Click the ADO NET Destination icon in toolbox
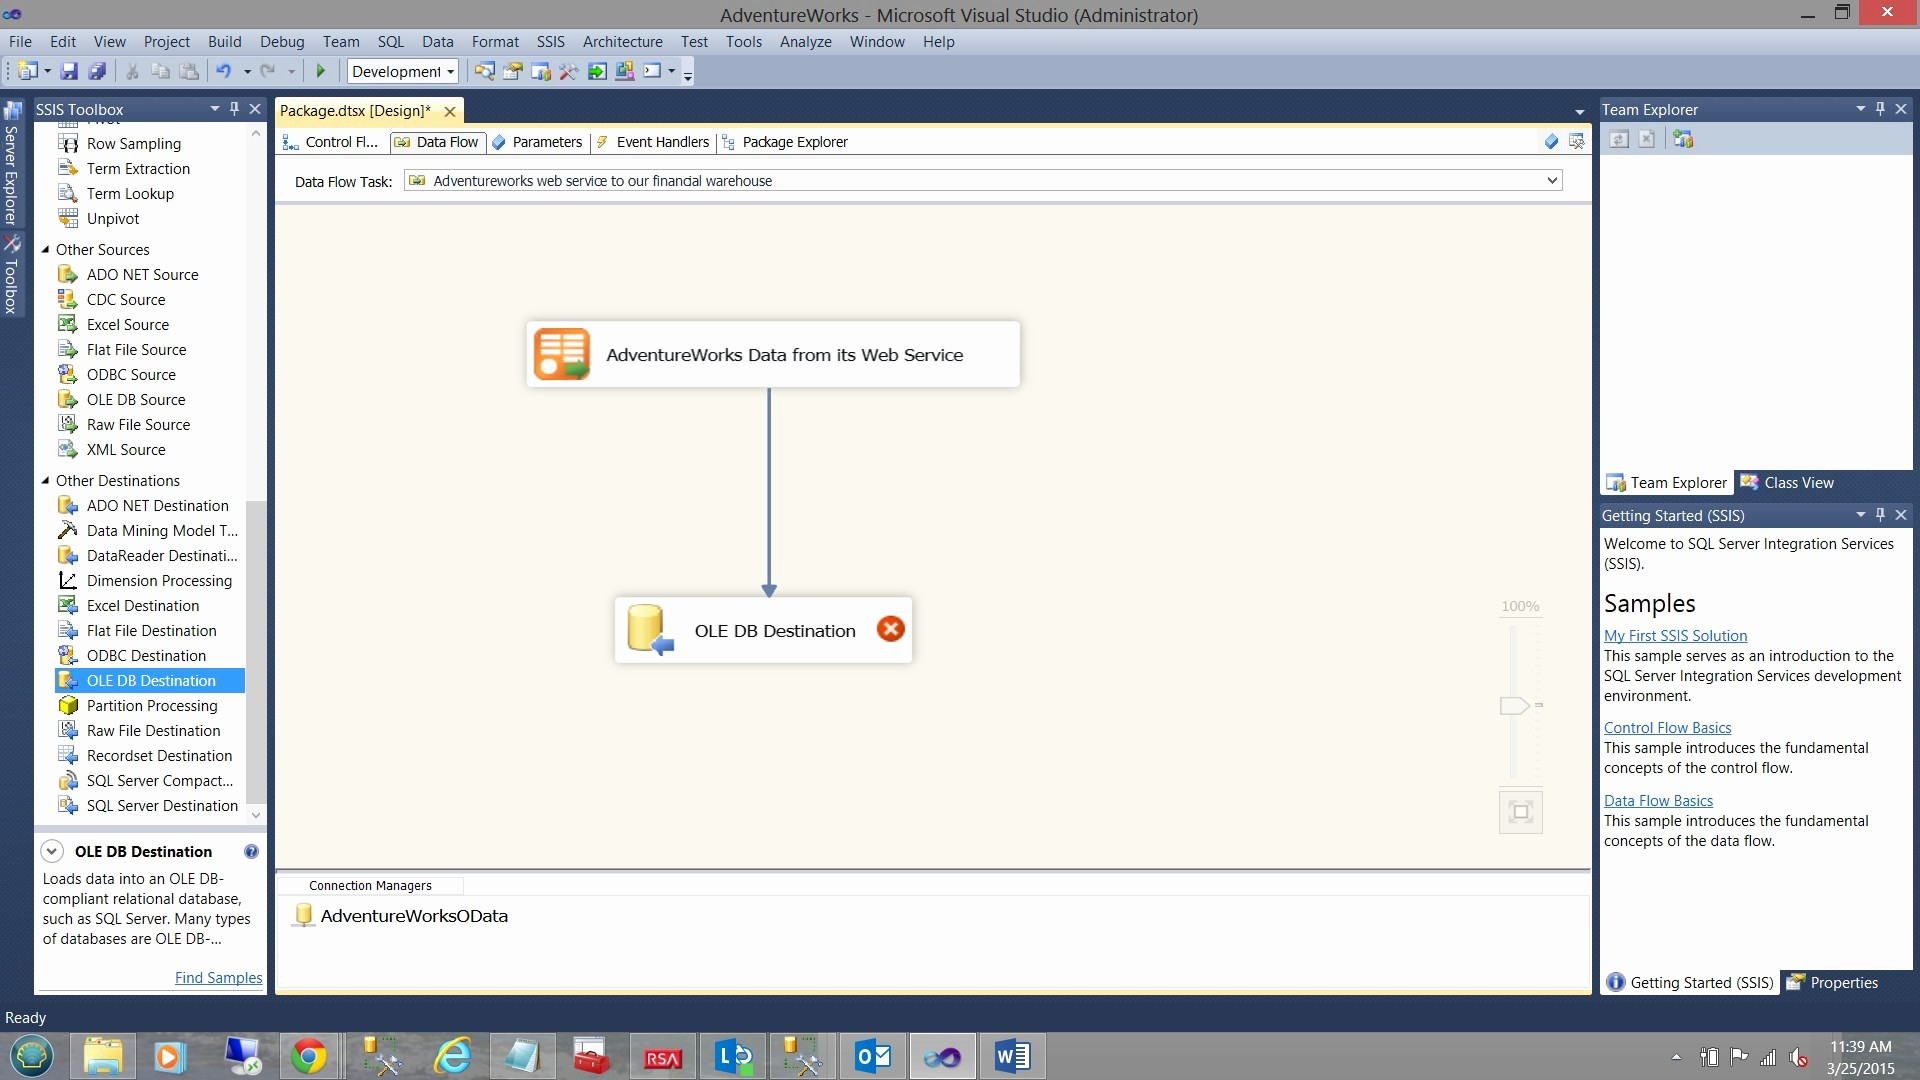 pos(69,505)
